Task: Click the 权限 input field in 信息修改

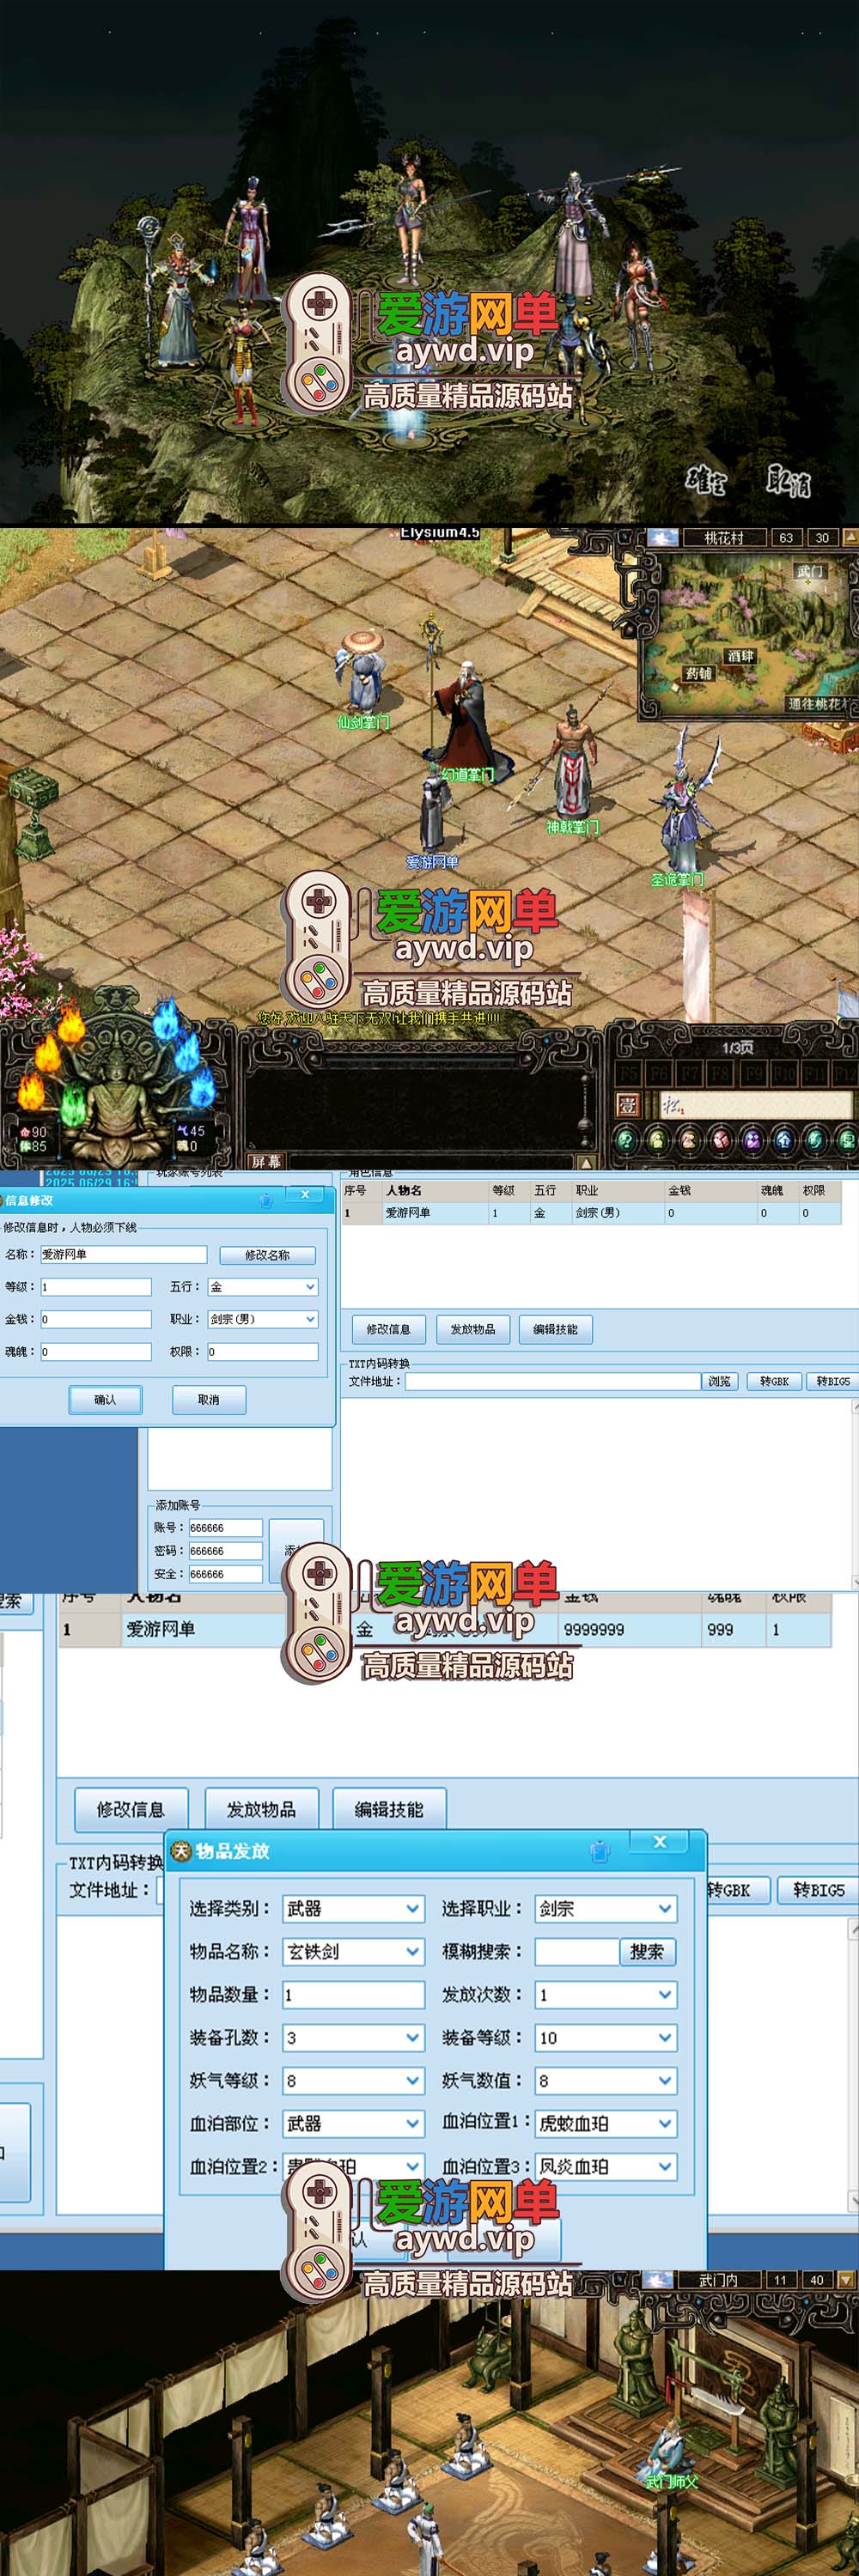Action: click(263, 1351)
